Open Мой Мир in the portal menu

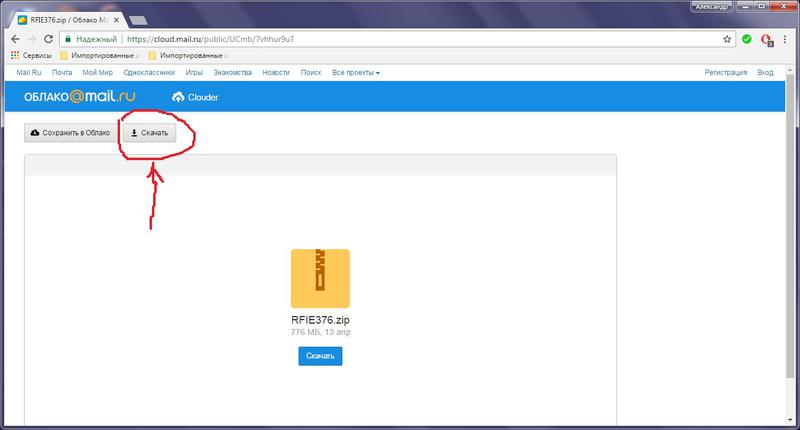[97, 72]
